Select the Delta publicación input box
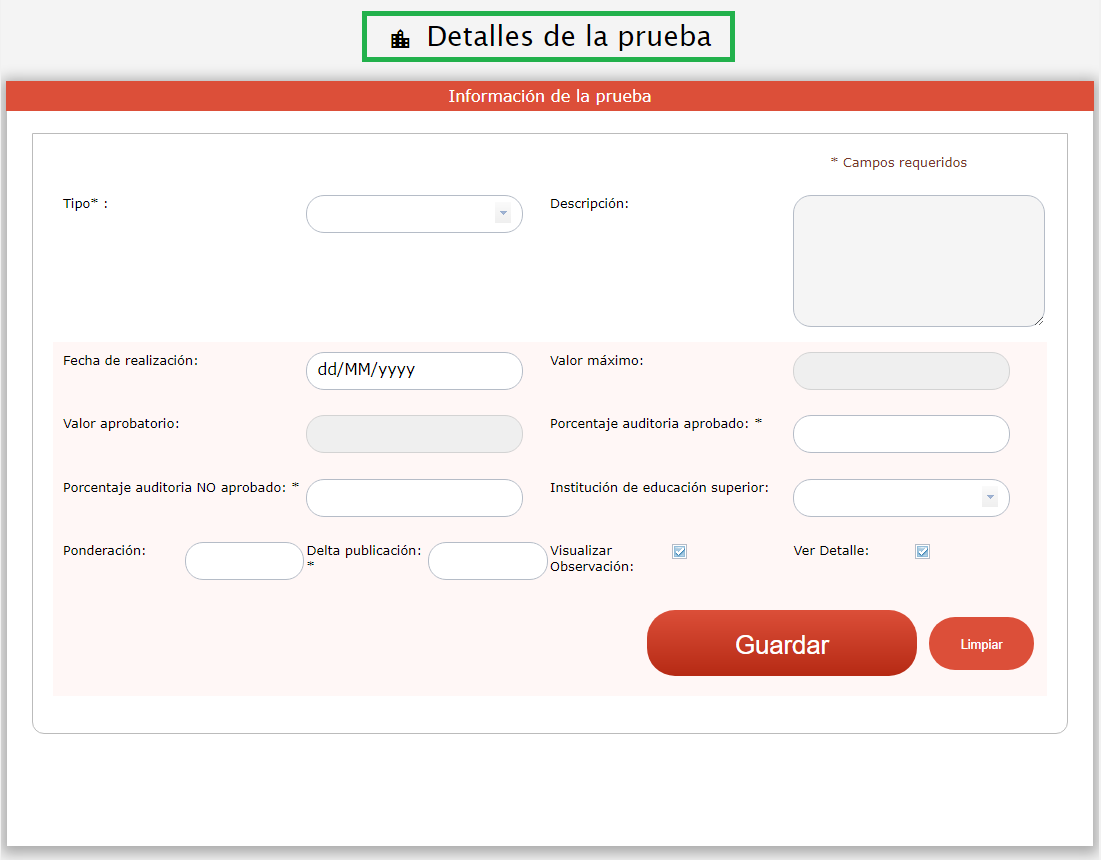Viewport: 1101px width, 860px height. click(x=487, y=561)
